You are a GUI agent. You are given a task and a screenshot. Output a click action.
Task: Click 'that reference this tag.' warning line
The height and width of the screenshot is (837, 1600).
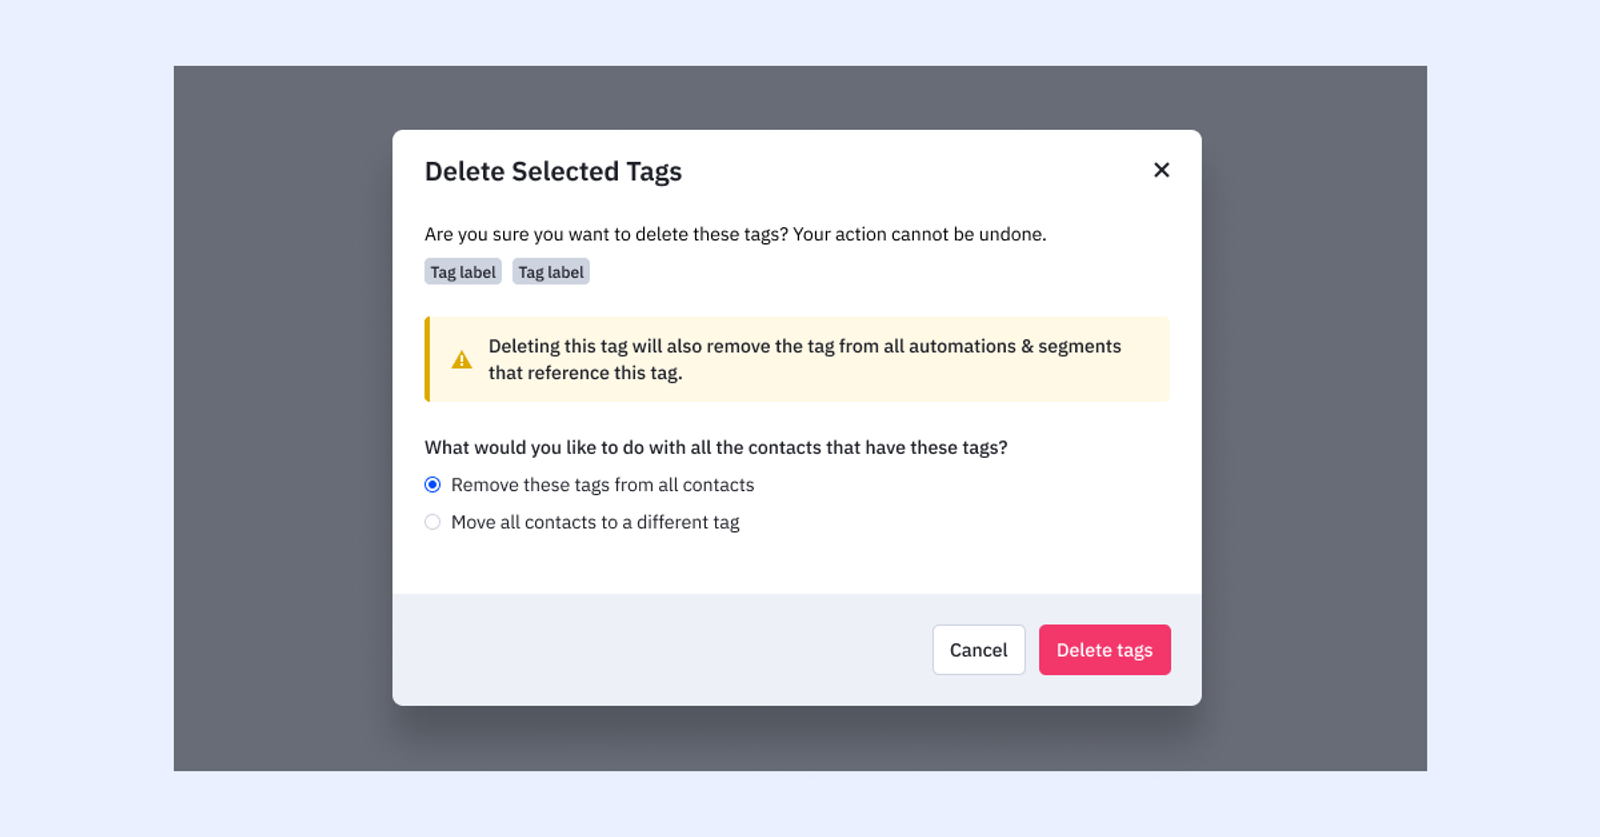585,373
